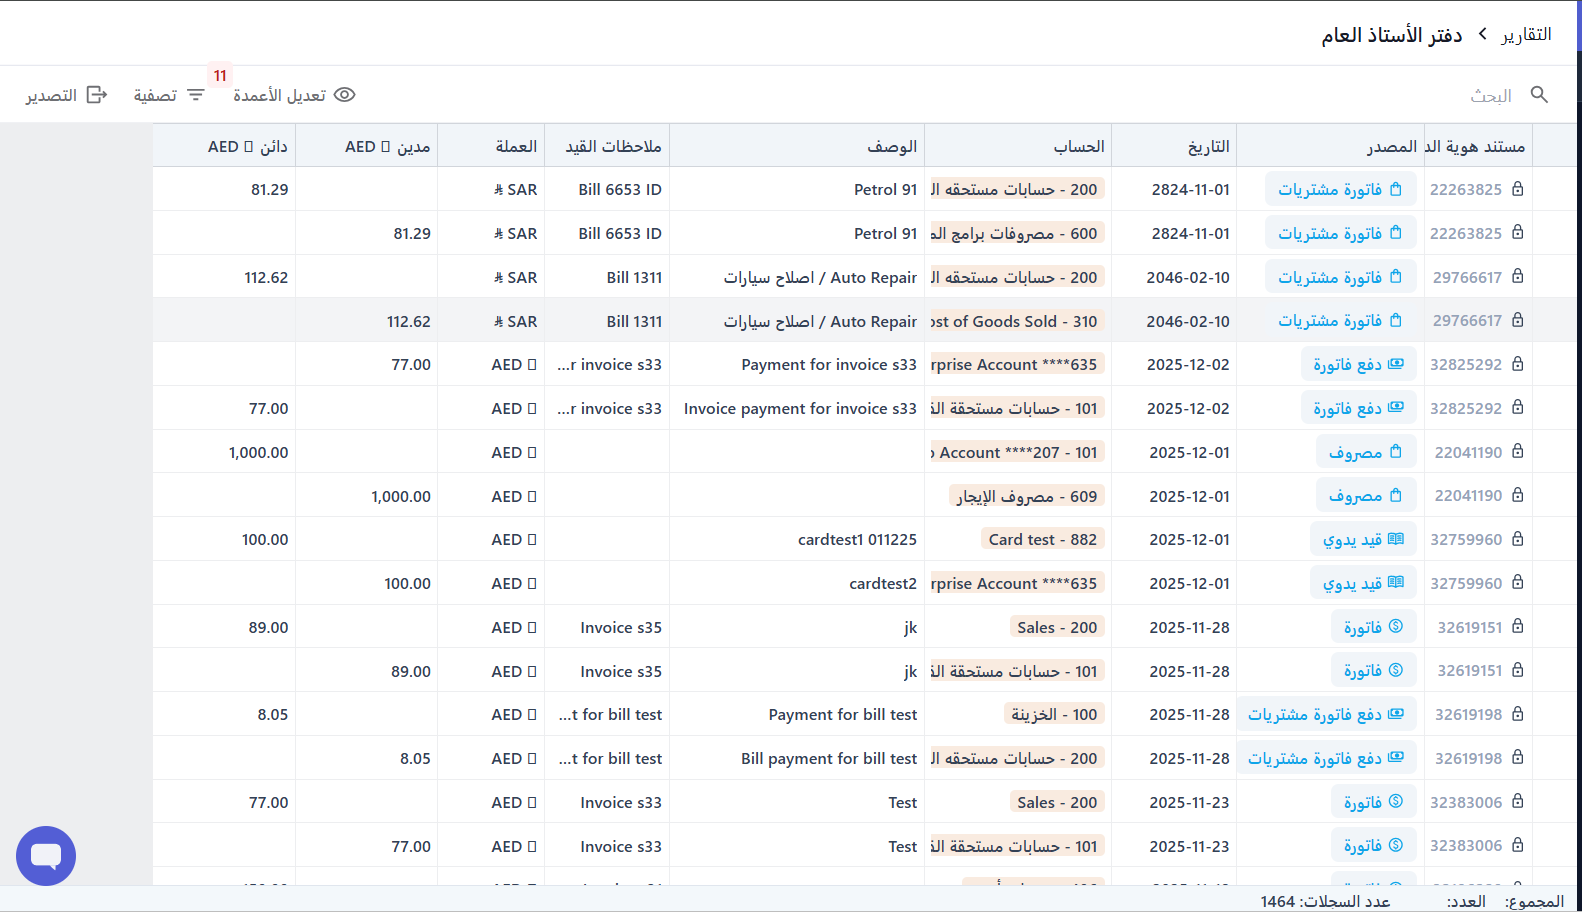
Task: Open the مصروف source link in the مصروف الإيجار - 609 row
Action: pos(1355,496)
